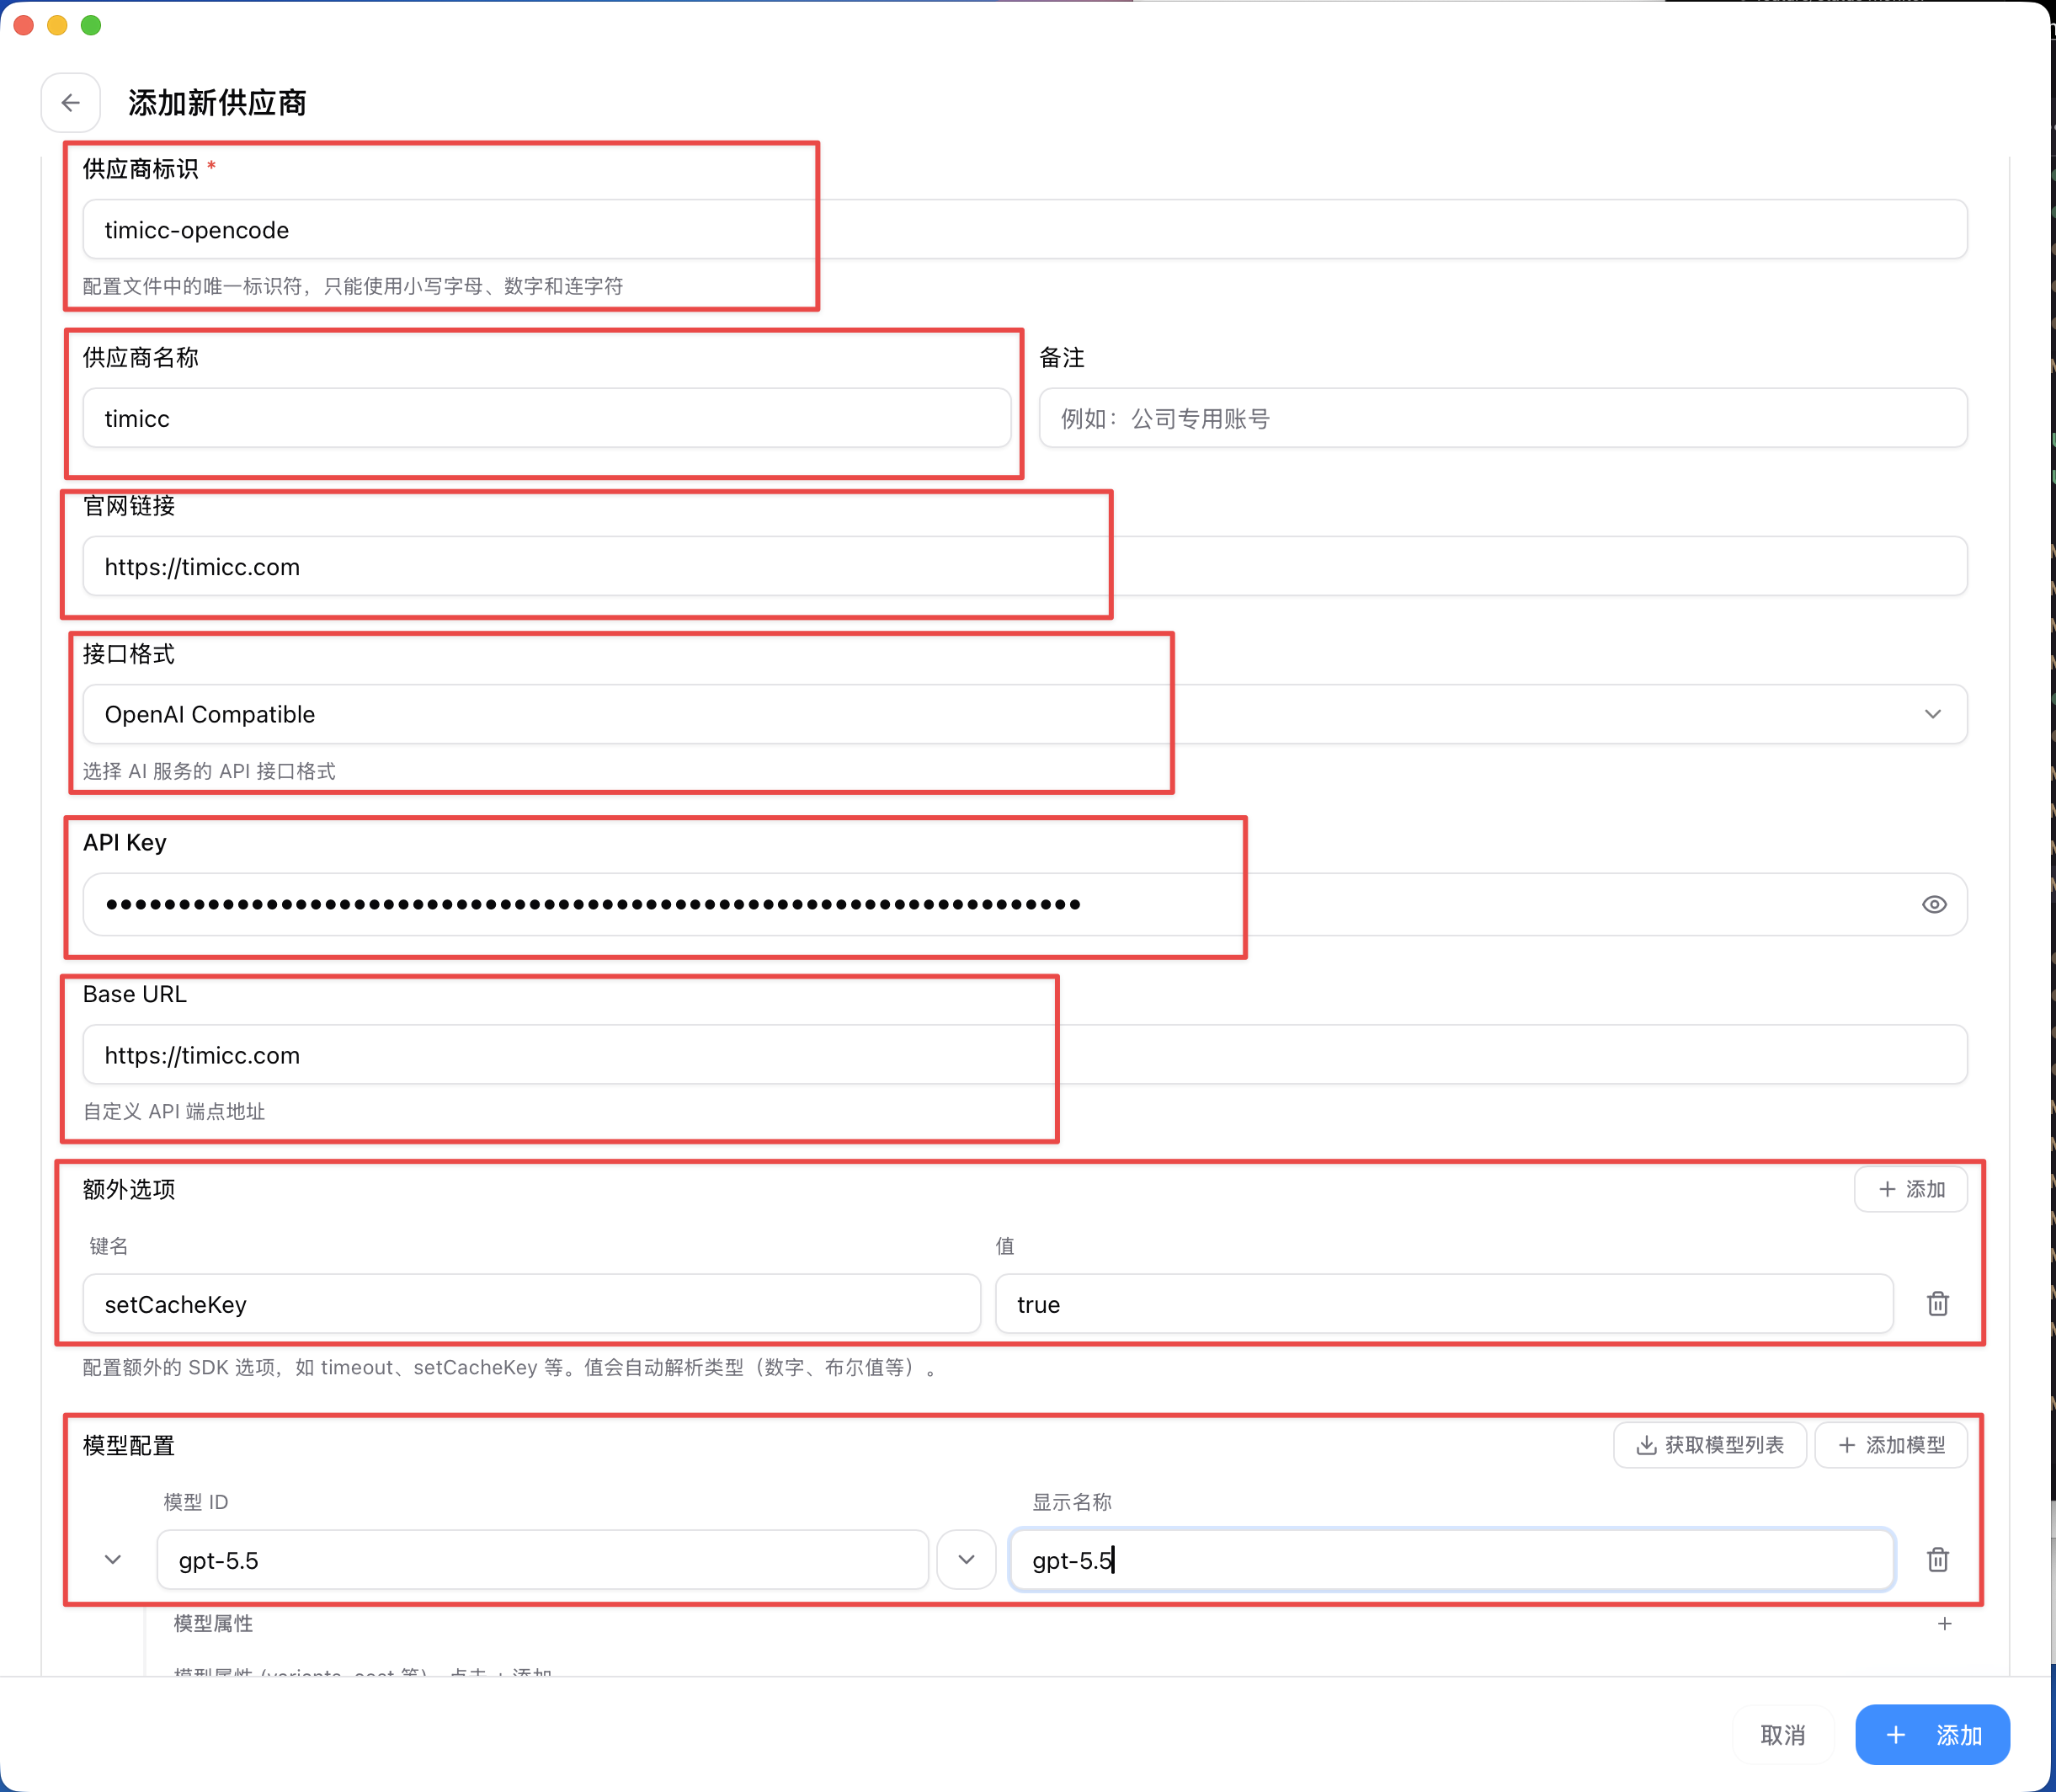Click into the API Key field

tap(1025, 905)
